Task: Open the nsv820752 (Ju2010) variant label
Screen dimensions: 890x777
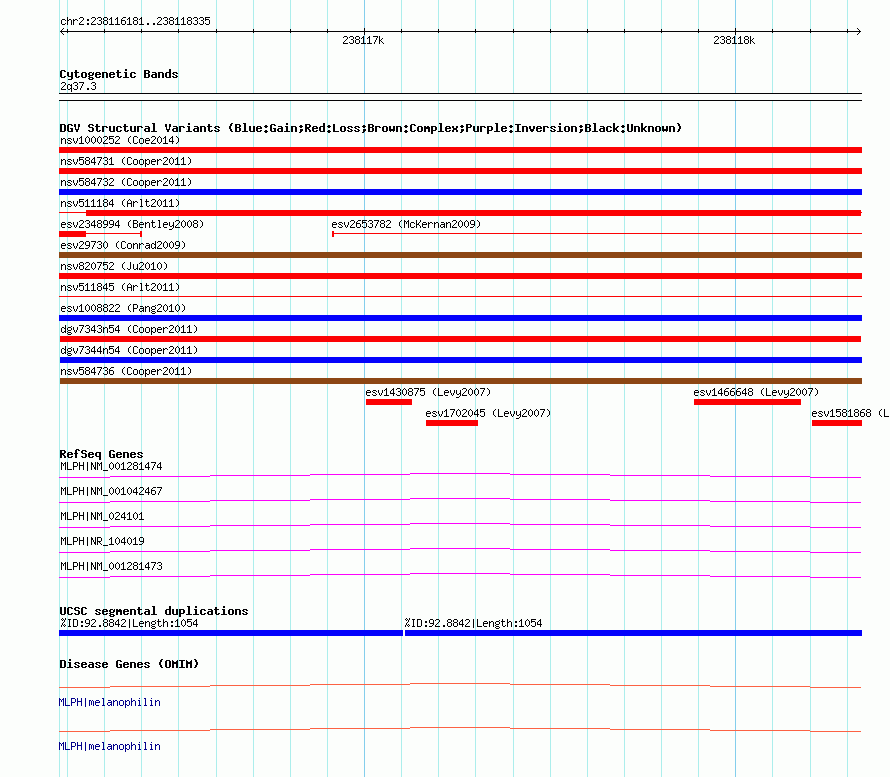Action: point(114,266)
